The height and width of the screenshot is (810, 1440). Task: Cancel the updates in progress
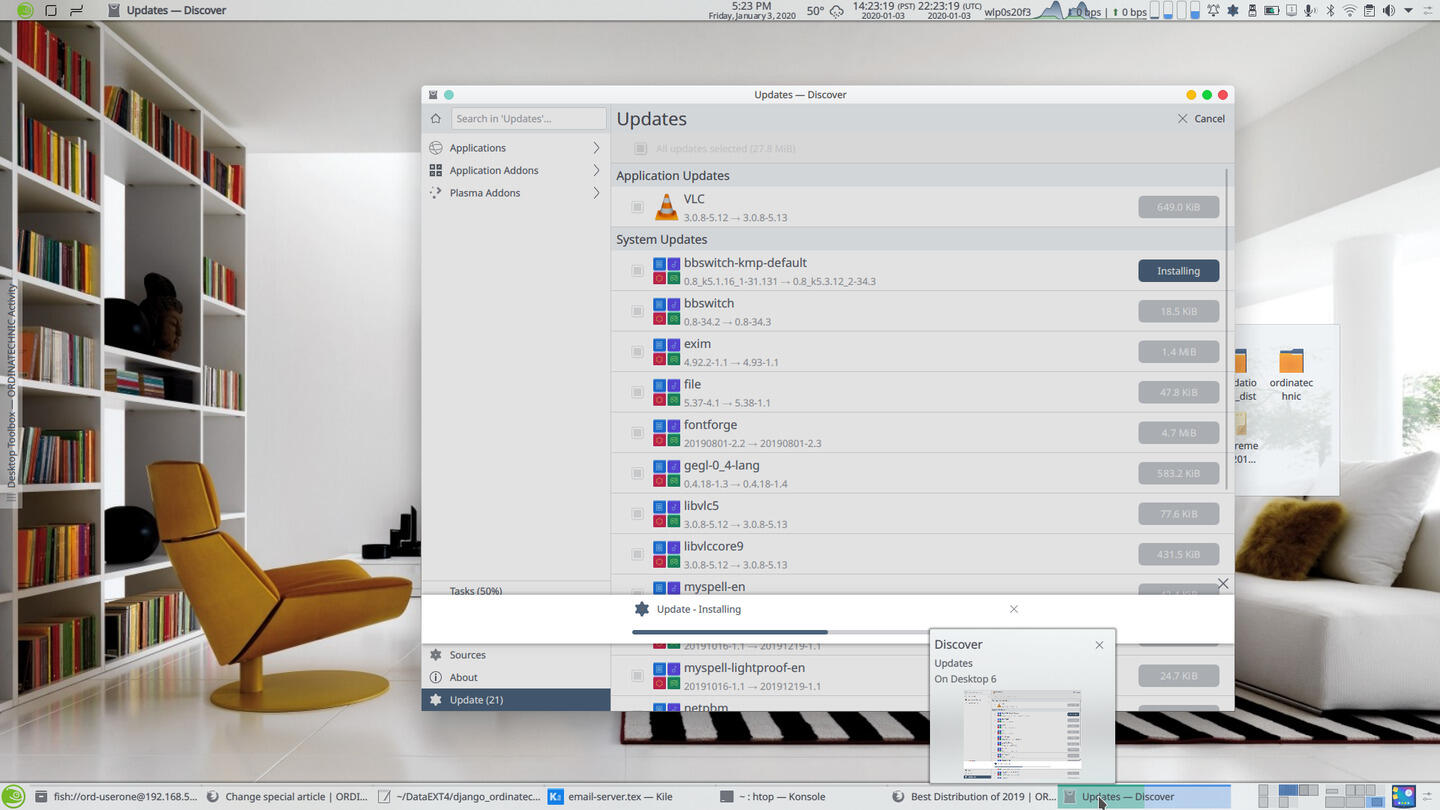pos(1201,118)
